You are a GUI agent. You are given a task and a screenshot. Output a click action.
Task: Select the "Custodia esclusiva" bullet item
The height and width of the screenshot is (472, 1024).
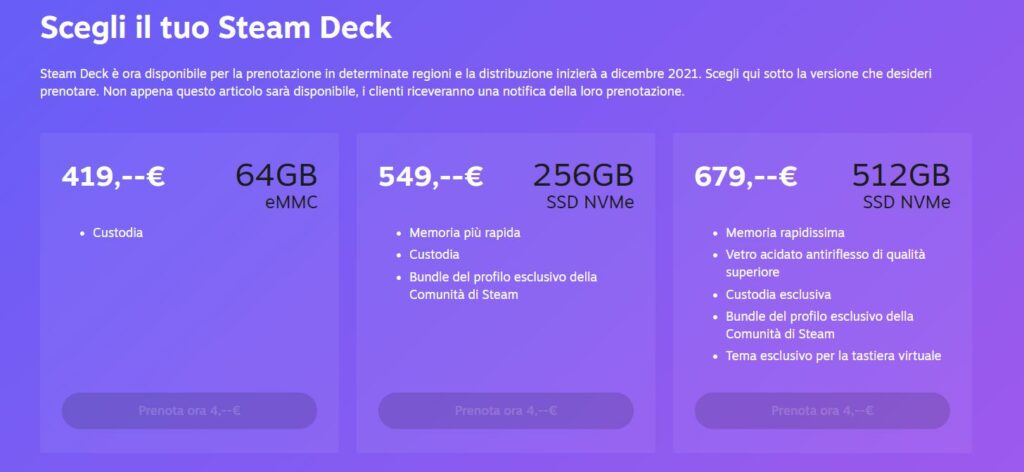(778, 295)
